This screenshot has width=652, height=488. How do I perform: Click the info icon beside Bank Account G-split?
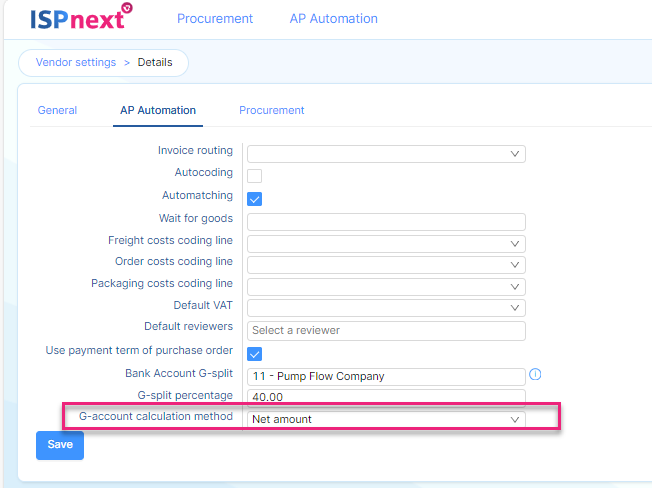[x=535, y=375]
